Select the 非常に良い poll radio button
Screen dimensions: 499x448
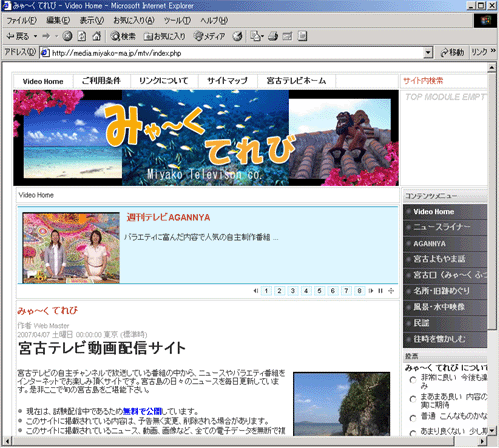(x=413, y=380)
